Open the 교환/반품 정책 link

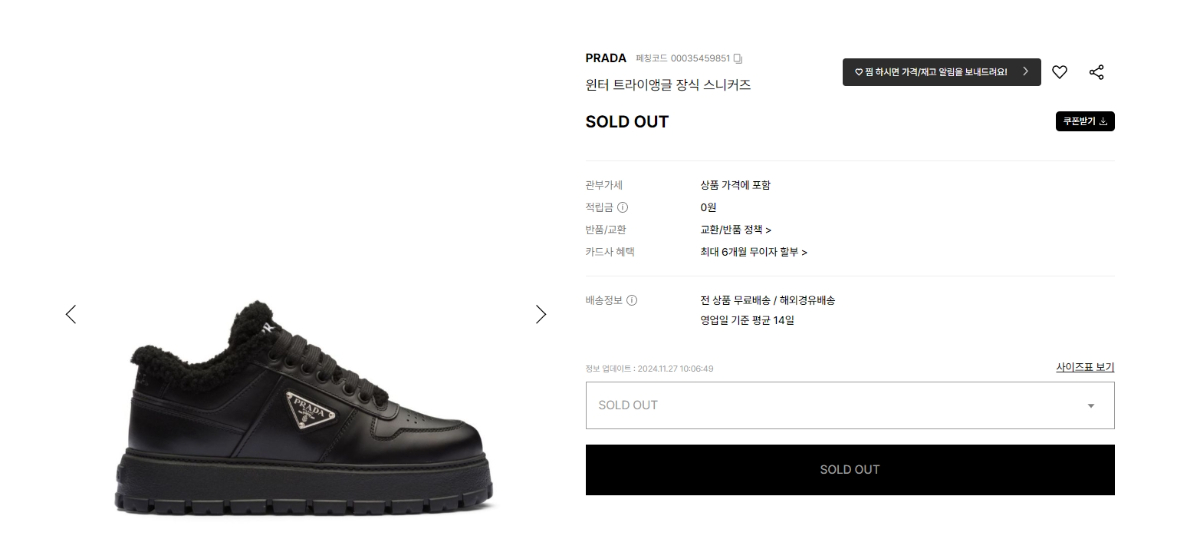735,230
